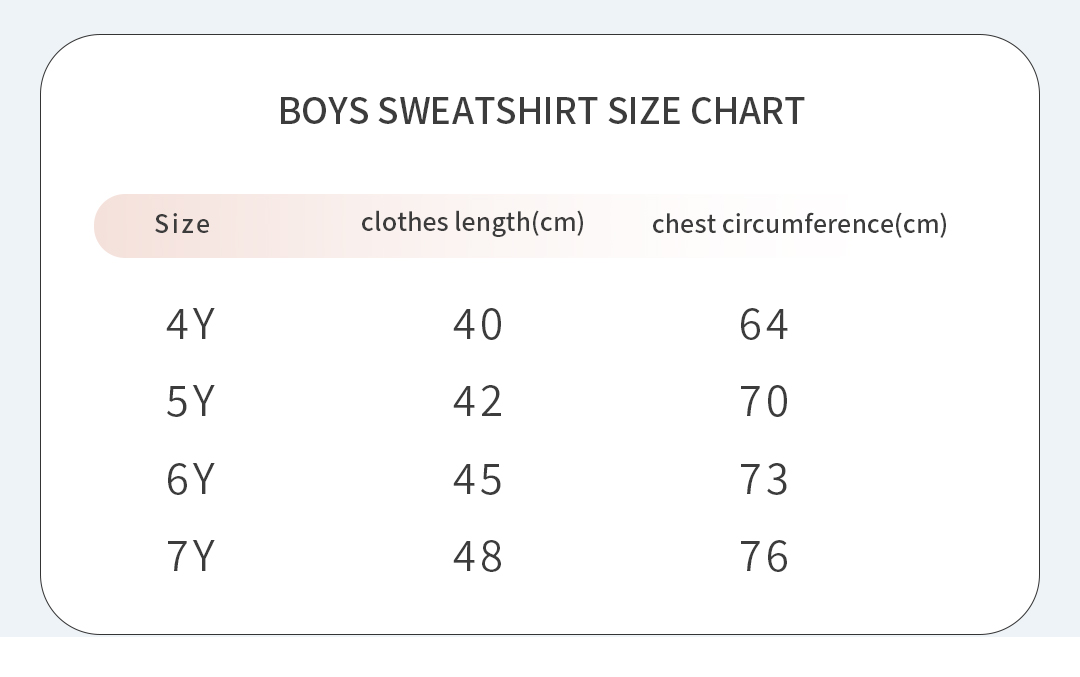Select chest circumference value 73
1080x677 pixels.
tap(764, 479)
